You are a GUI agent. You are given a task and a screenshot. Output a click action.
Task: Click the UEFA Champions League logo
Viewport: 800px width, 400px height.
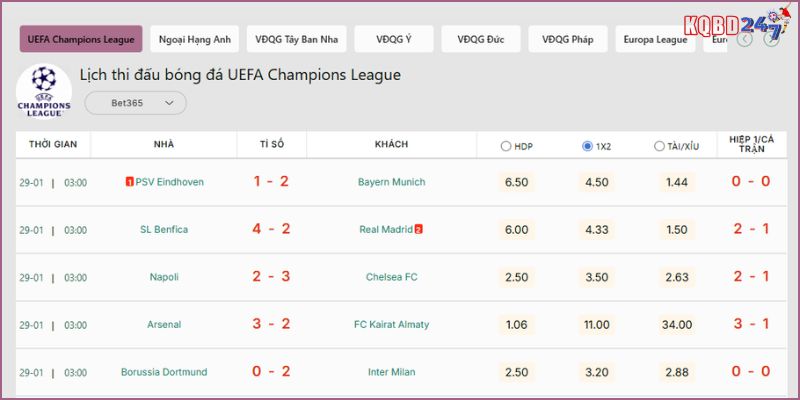point(44,91)
